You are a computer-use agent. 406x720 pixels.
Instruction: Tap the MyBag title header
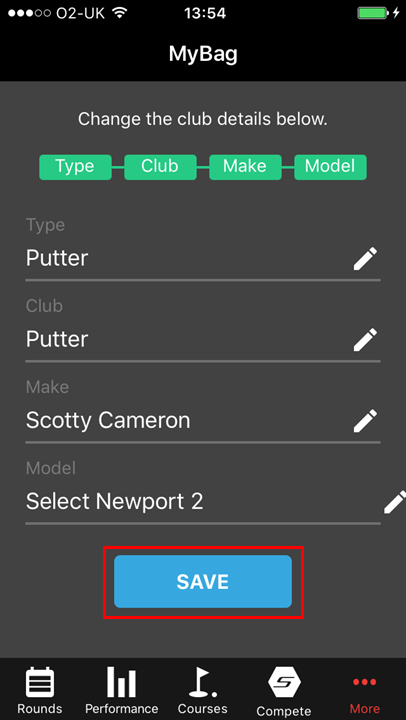(203, 54)
